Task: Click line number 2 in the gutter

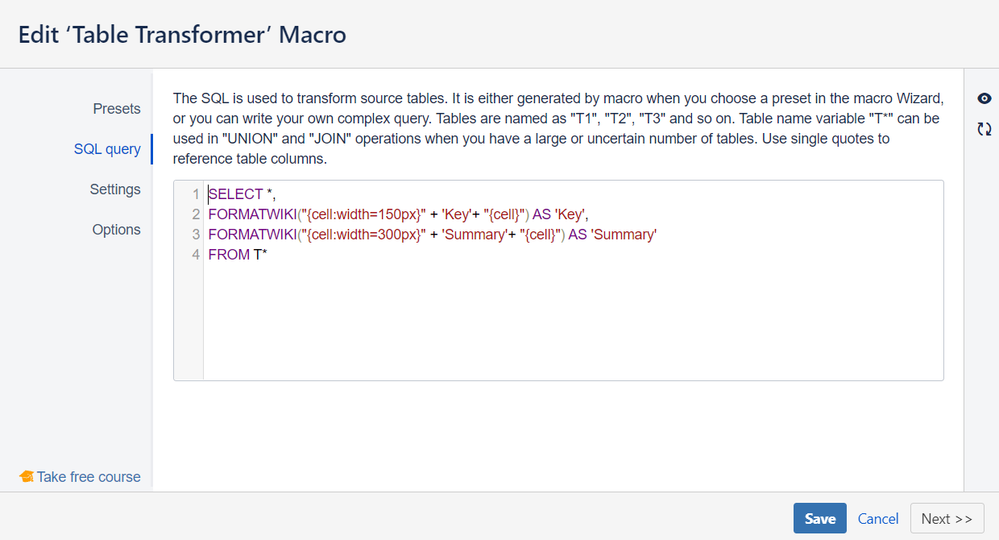Action: 196,214
